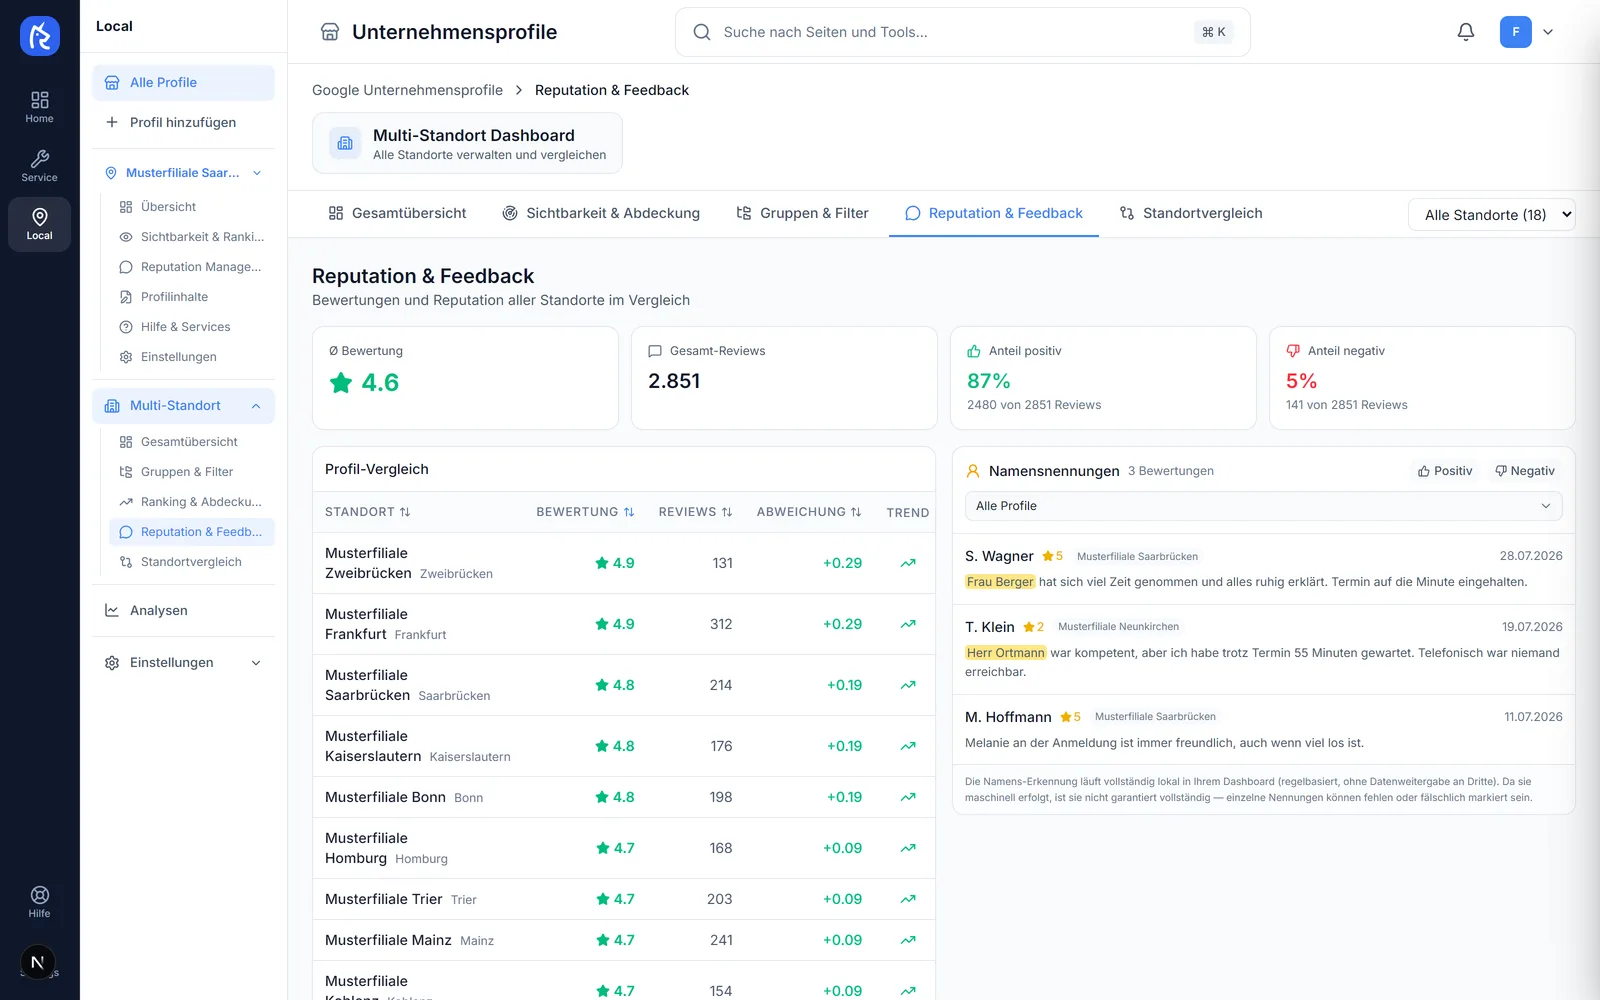
Task: Open notifications bell icon
Action: pos(1465,32)
